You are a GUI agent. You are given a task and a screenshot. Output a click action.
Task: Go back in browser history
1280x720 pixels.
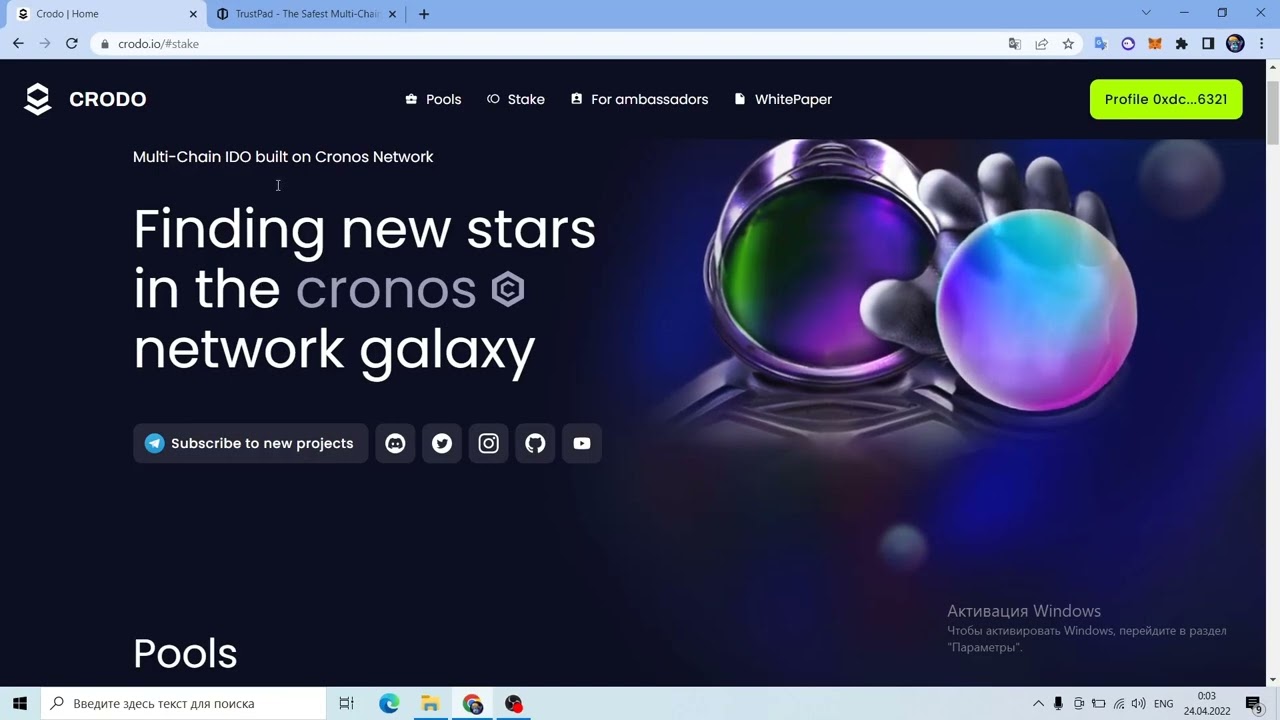[18, 43]
